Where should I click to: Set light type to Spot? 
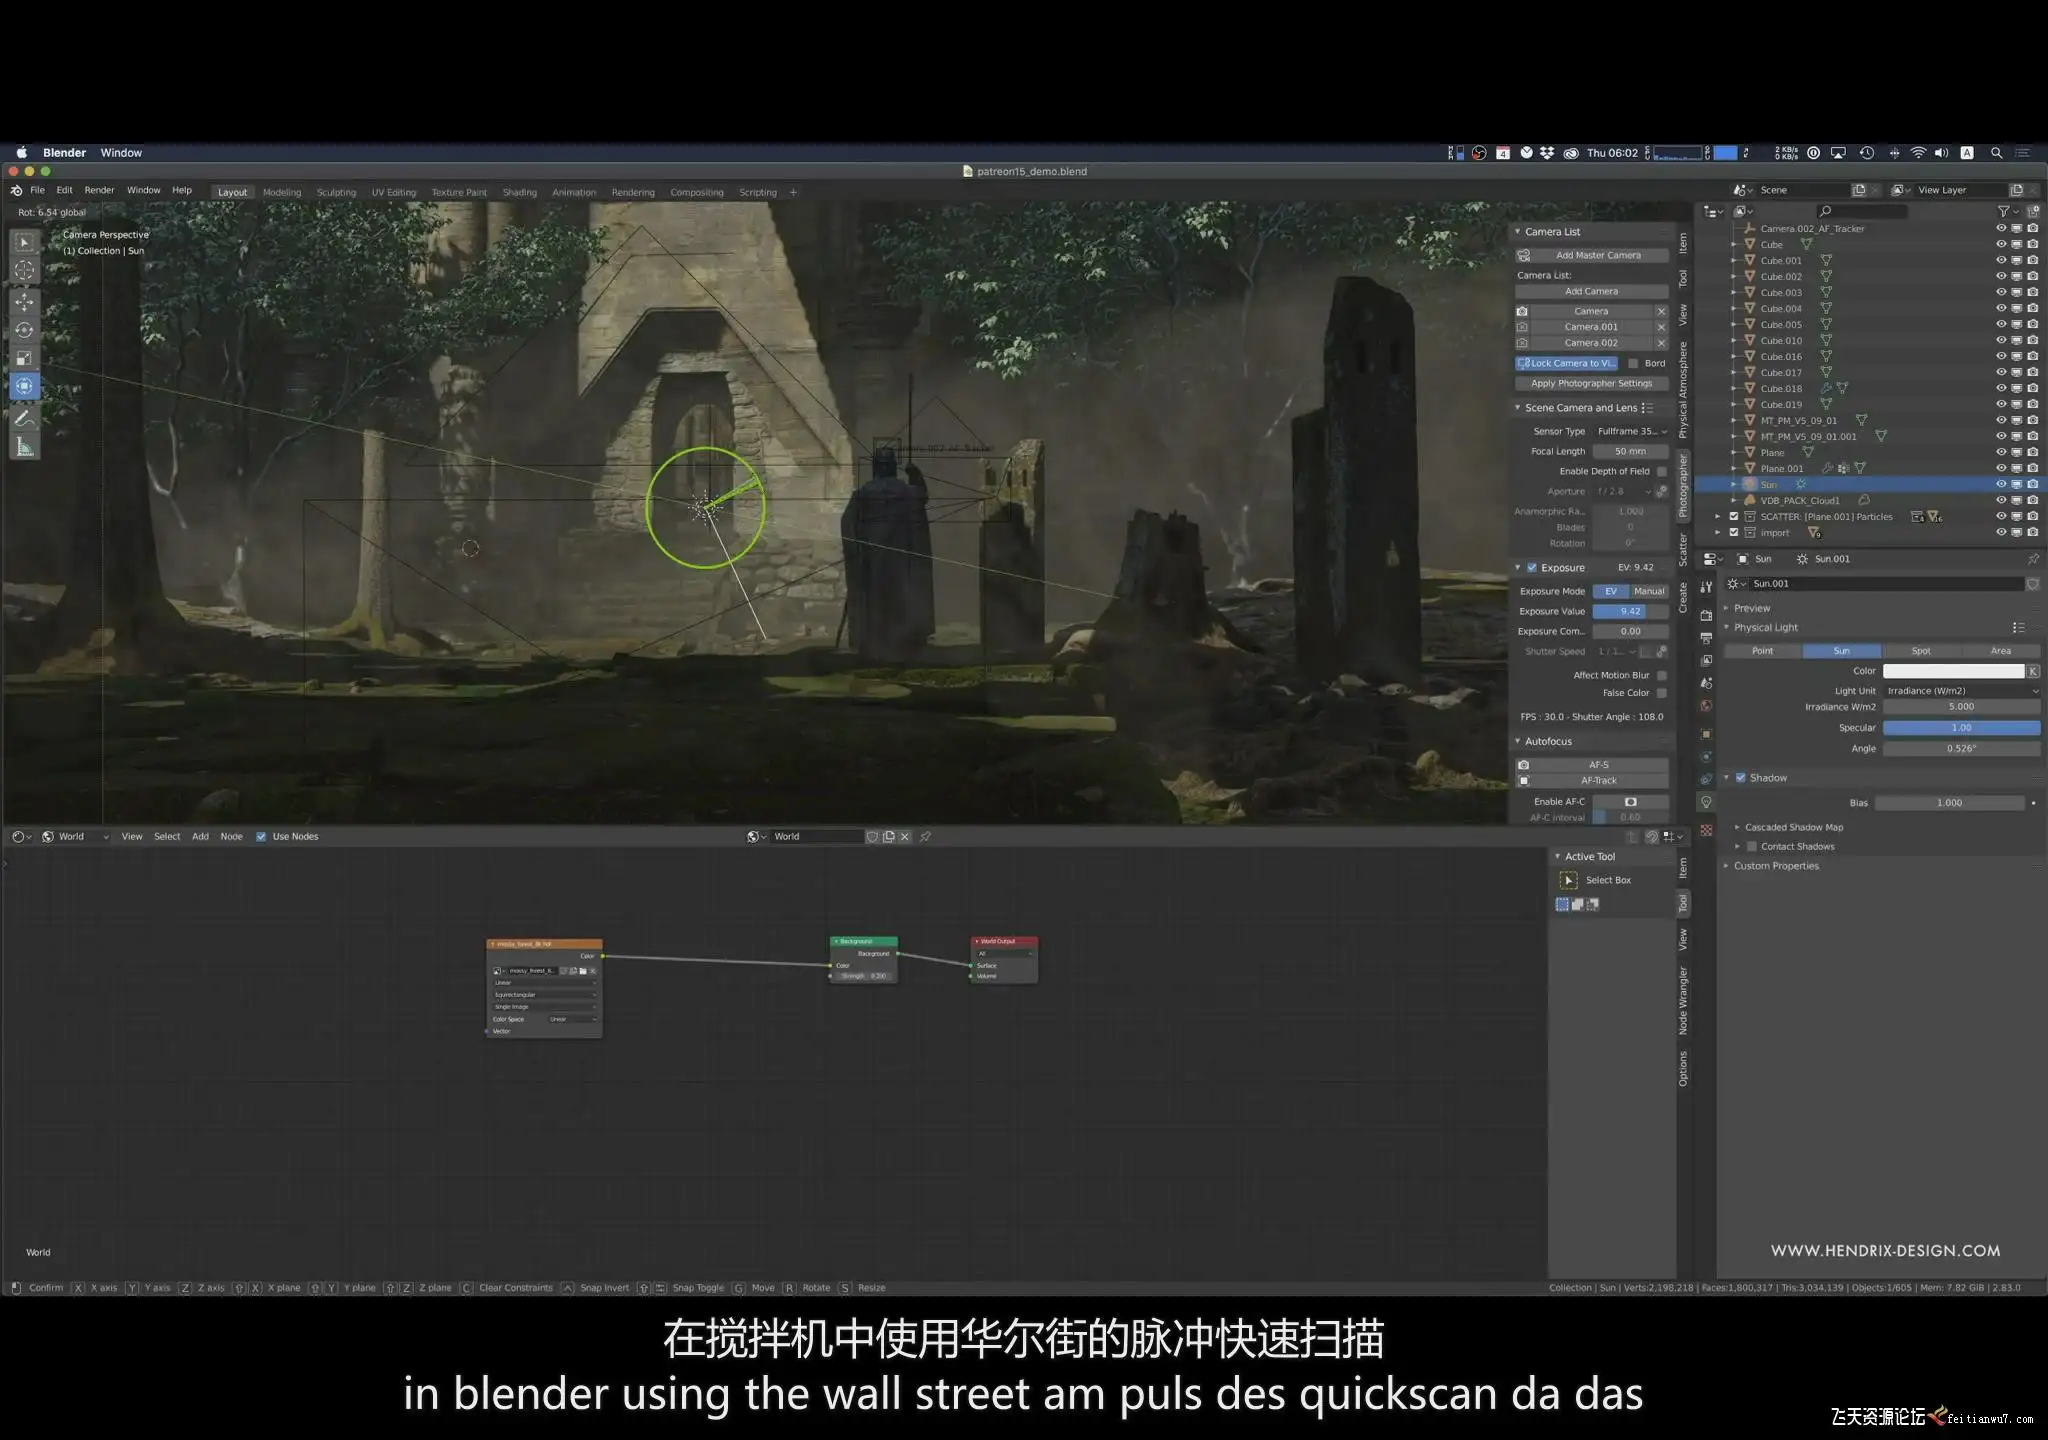click(x=1920, y=651)
